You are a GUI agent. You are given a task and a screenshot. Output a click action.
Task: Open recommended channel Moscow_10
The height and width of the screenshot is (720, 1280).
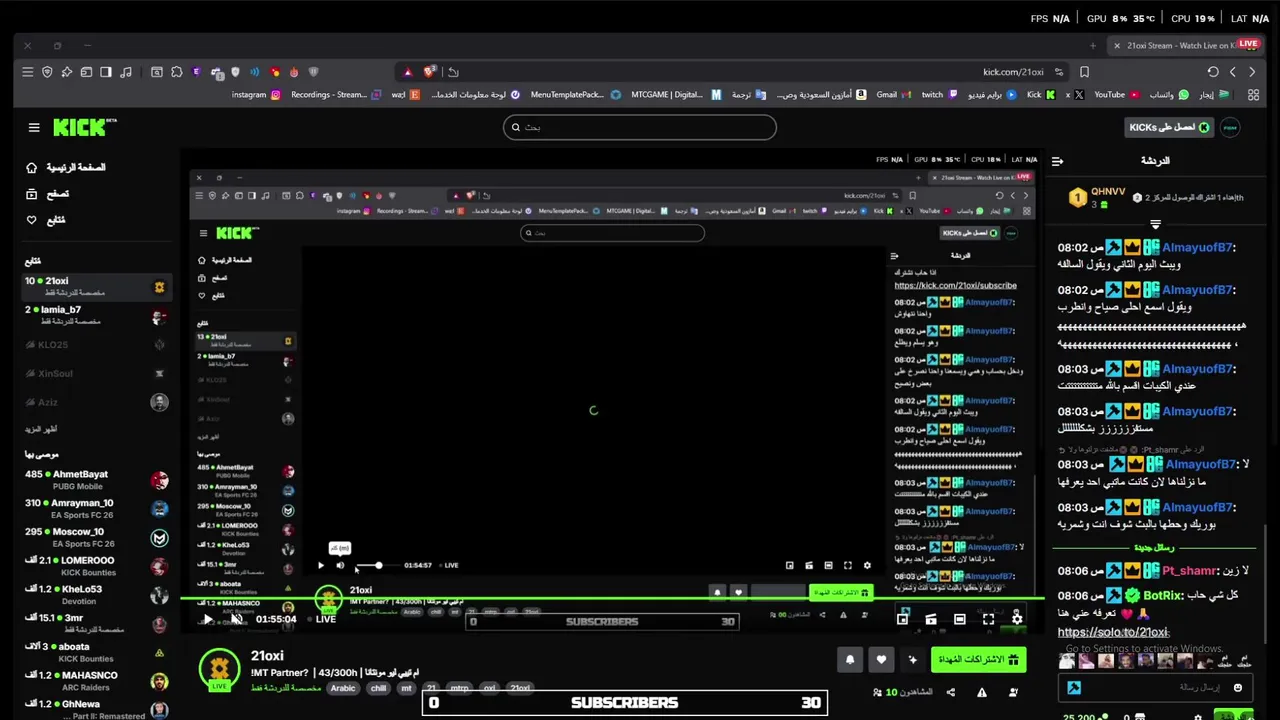(x=95, y=537)
